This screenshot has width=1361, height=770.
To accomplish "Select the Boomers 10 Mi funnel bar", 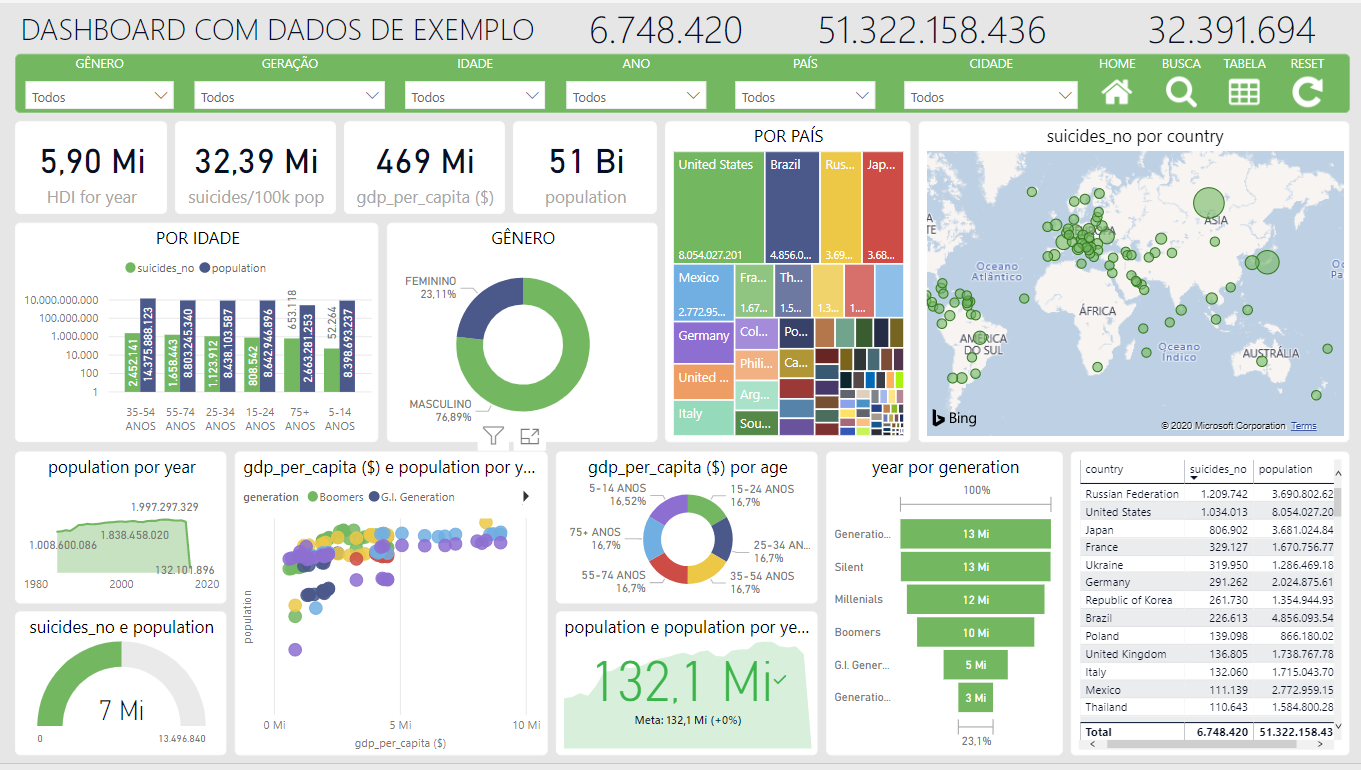I will [x=975, y=632].
